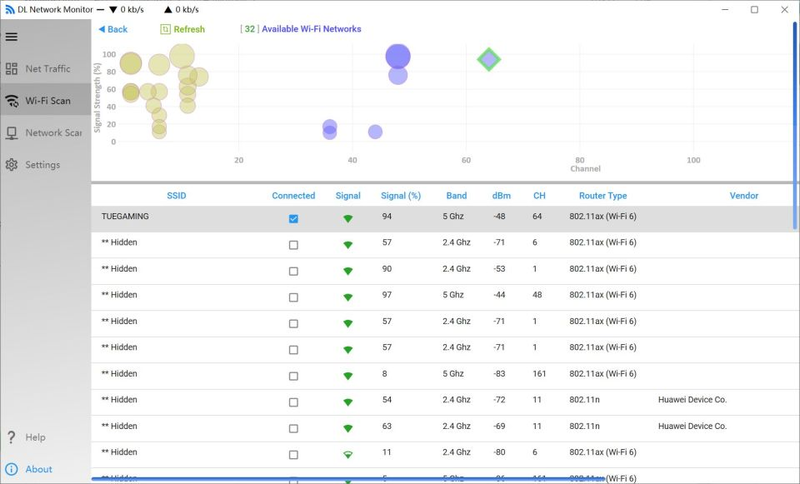Select the Wi-Fi Scan sidebar icon

point(12,101)
